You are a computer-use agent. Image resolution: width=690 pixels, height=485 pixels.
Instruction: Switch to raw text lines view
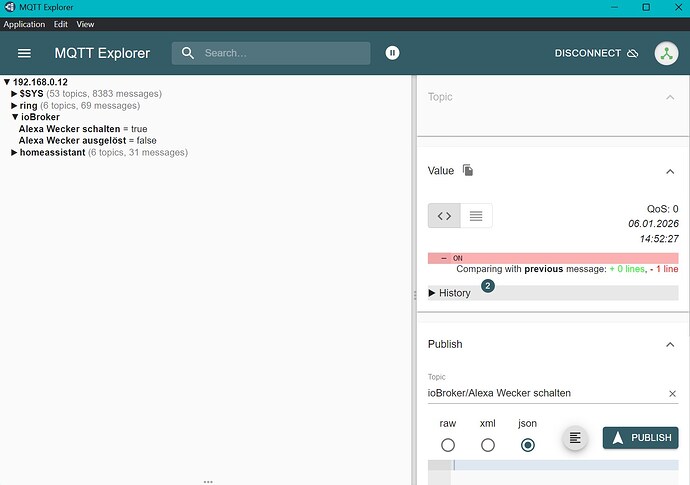pyautogui.click(x=476, y=216)
